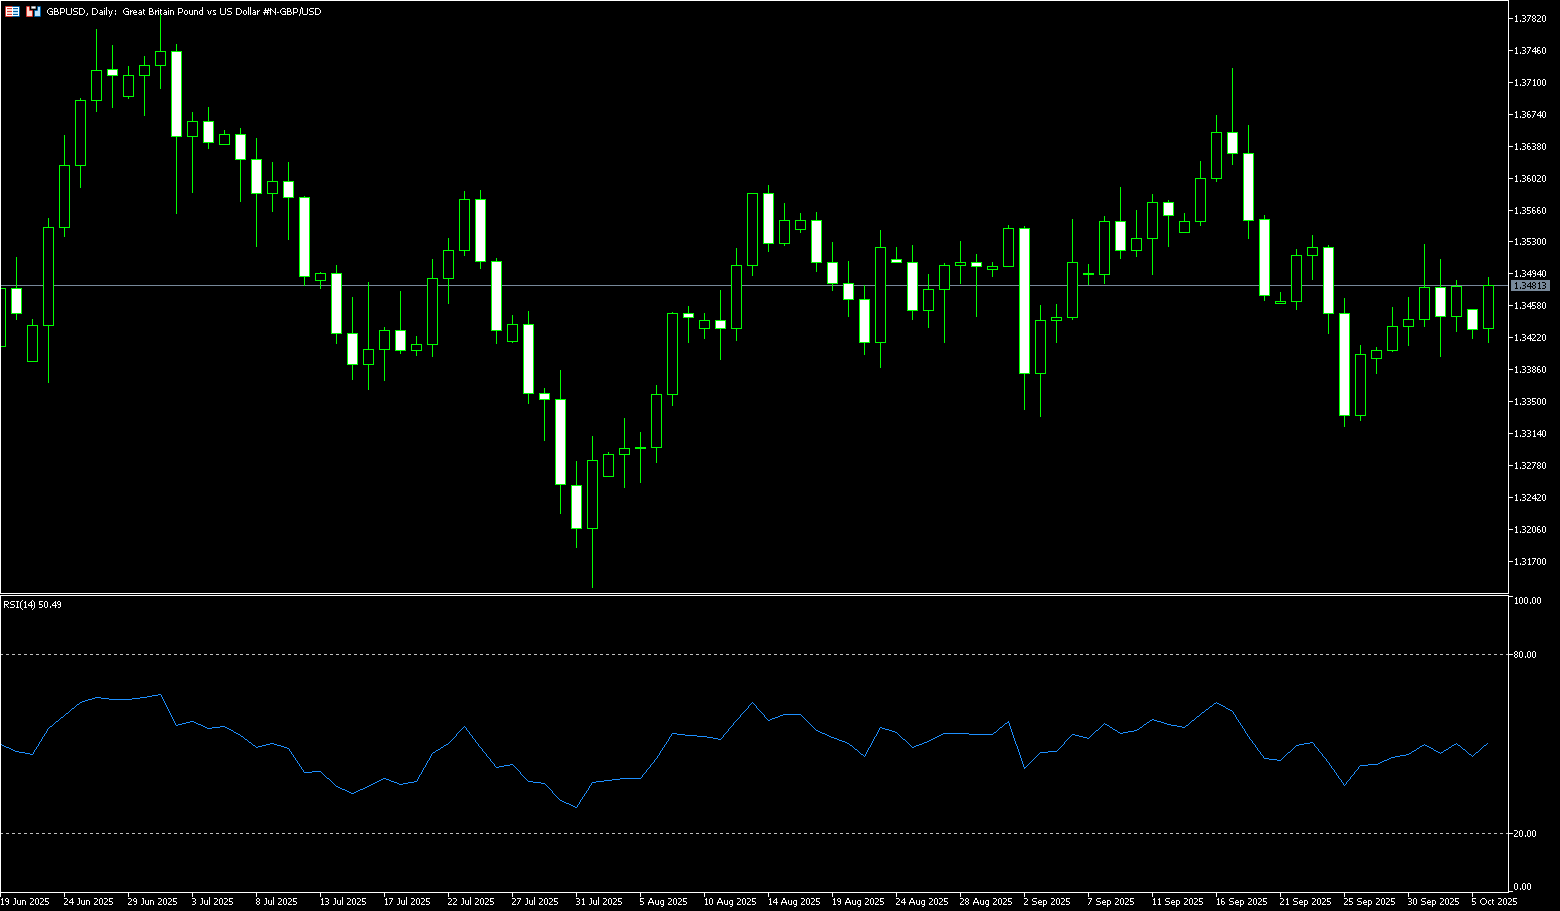The image size is (1560, 911).
Task: Click the 5 Oct 2025 date label
Action: [x=1494, y=902]
